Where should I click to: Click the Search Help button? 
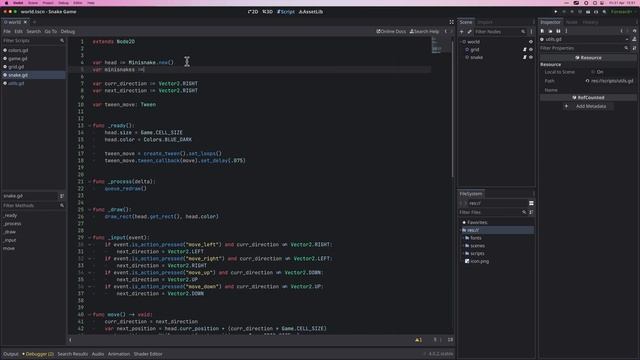[424, 31]
